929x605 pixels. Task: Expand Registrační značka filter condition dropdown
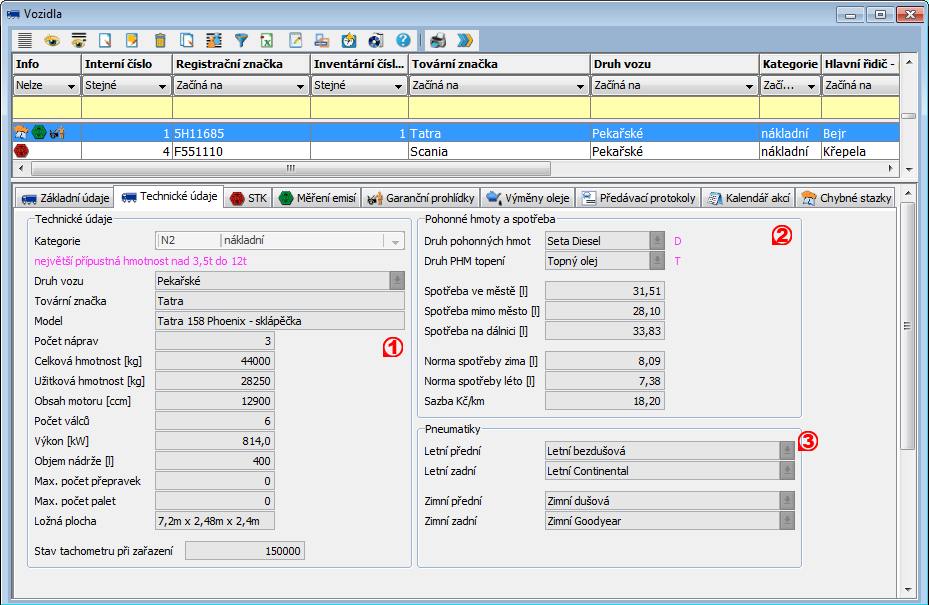301,87
